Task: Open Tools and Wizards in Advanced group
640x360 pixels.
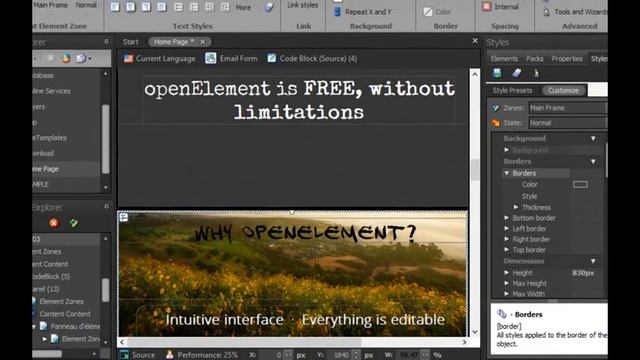Action: (x=580, y=12)
